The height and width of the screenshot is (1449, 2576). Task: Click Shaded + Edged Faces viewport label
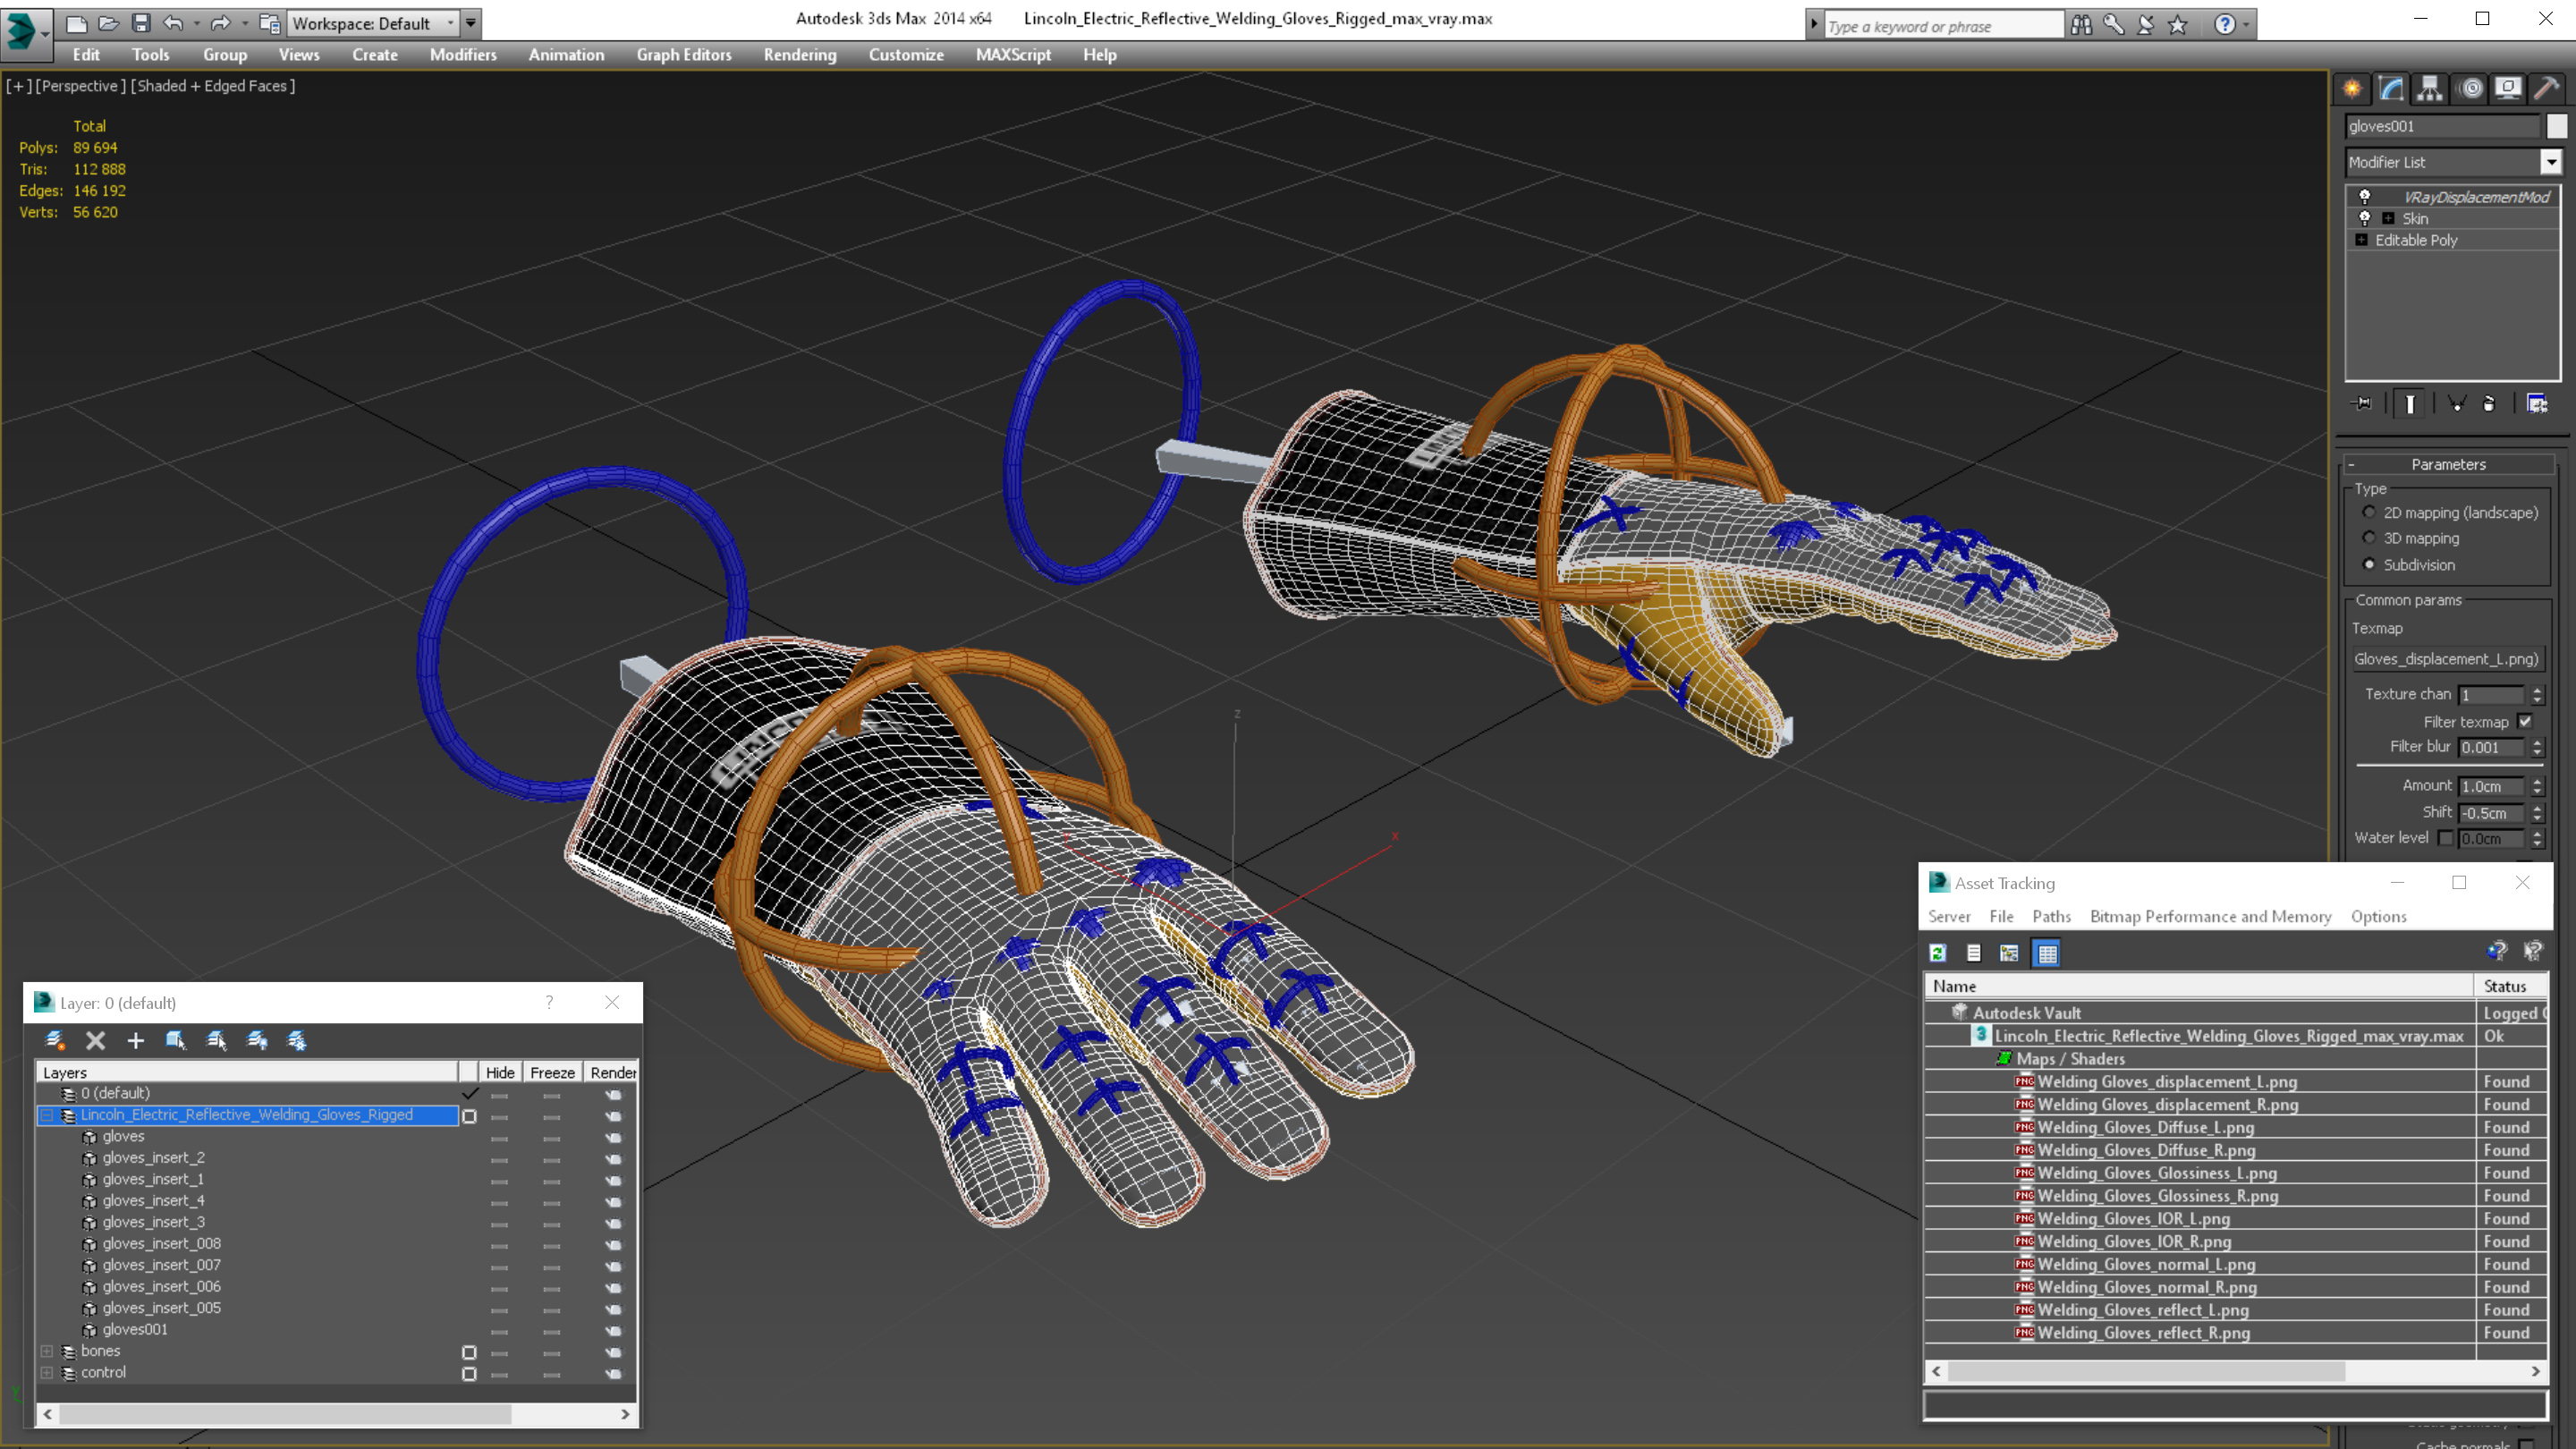point(213,86)
